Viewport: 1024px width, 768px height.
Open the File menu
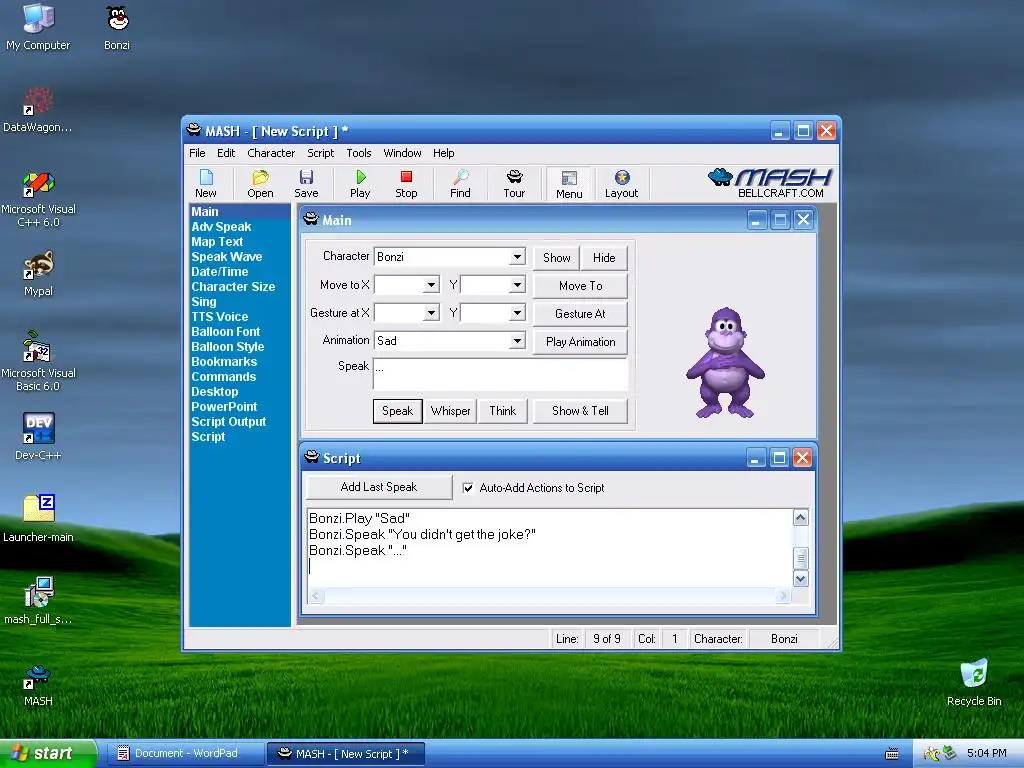point(197,153)
